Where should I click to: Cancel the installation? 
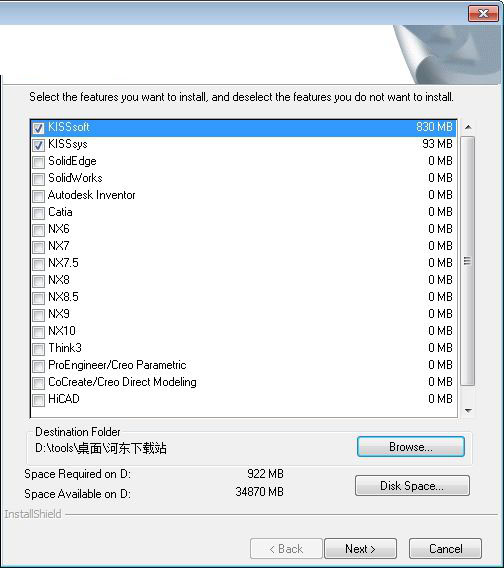point(445,548)
